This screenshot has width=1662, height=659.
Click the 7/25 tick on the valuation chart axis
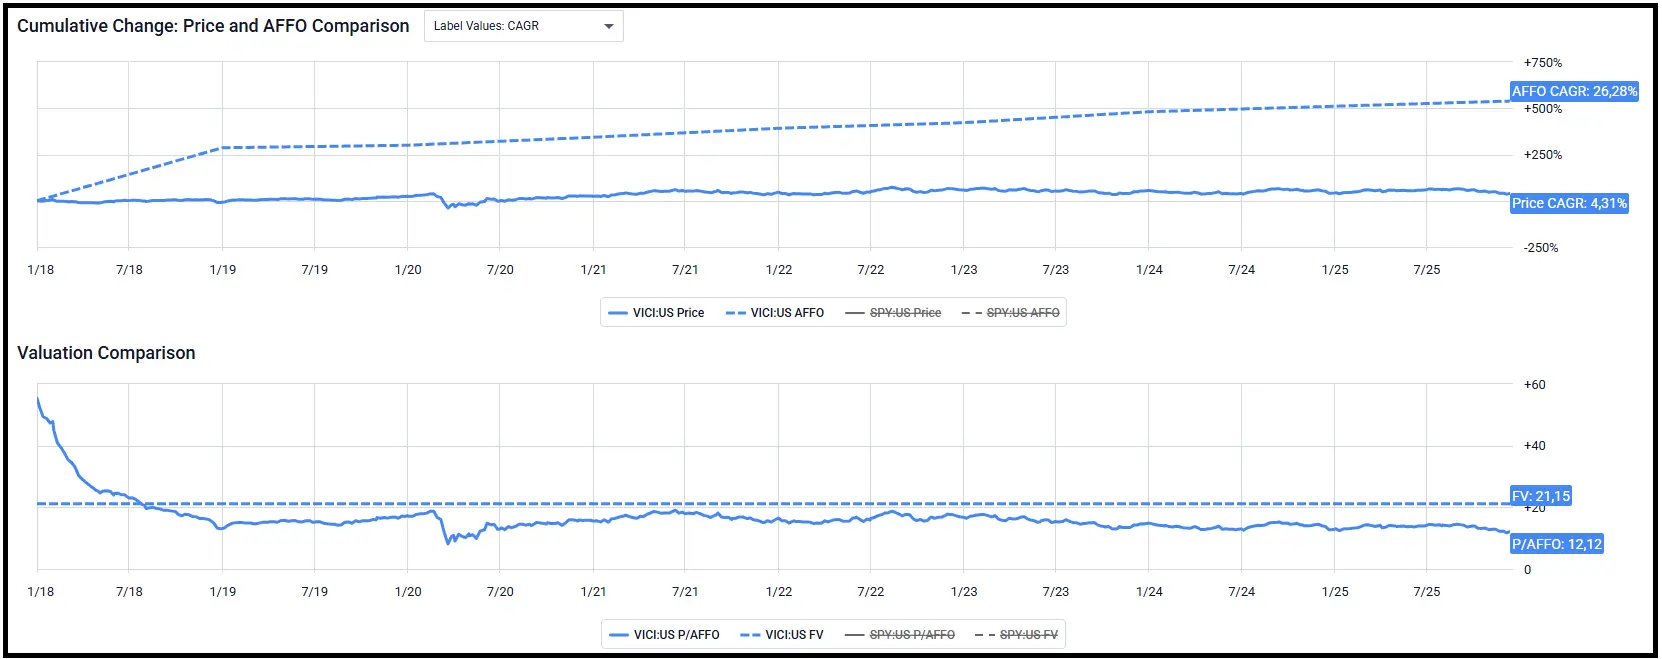coord(1426,592)
